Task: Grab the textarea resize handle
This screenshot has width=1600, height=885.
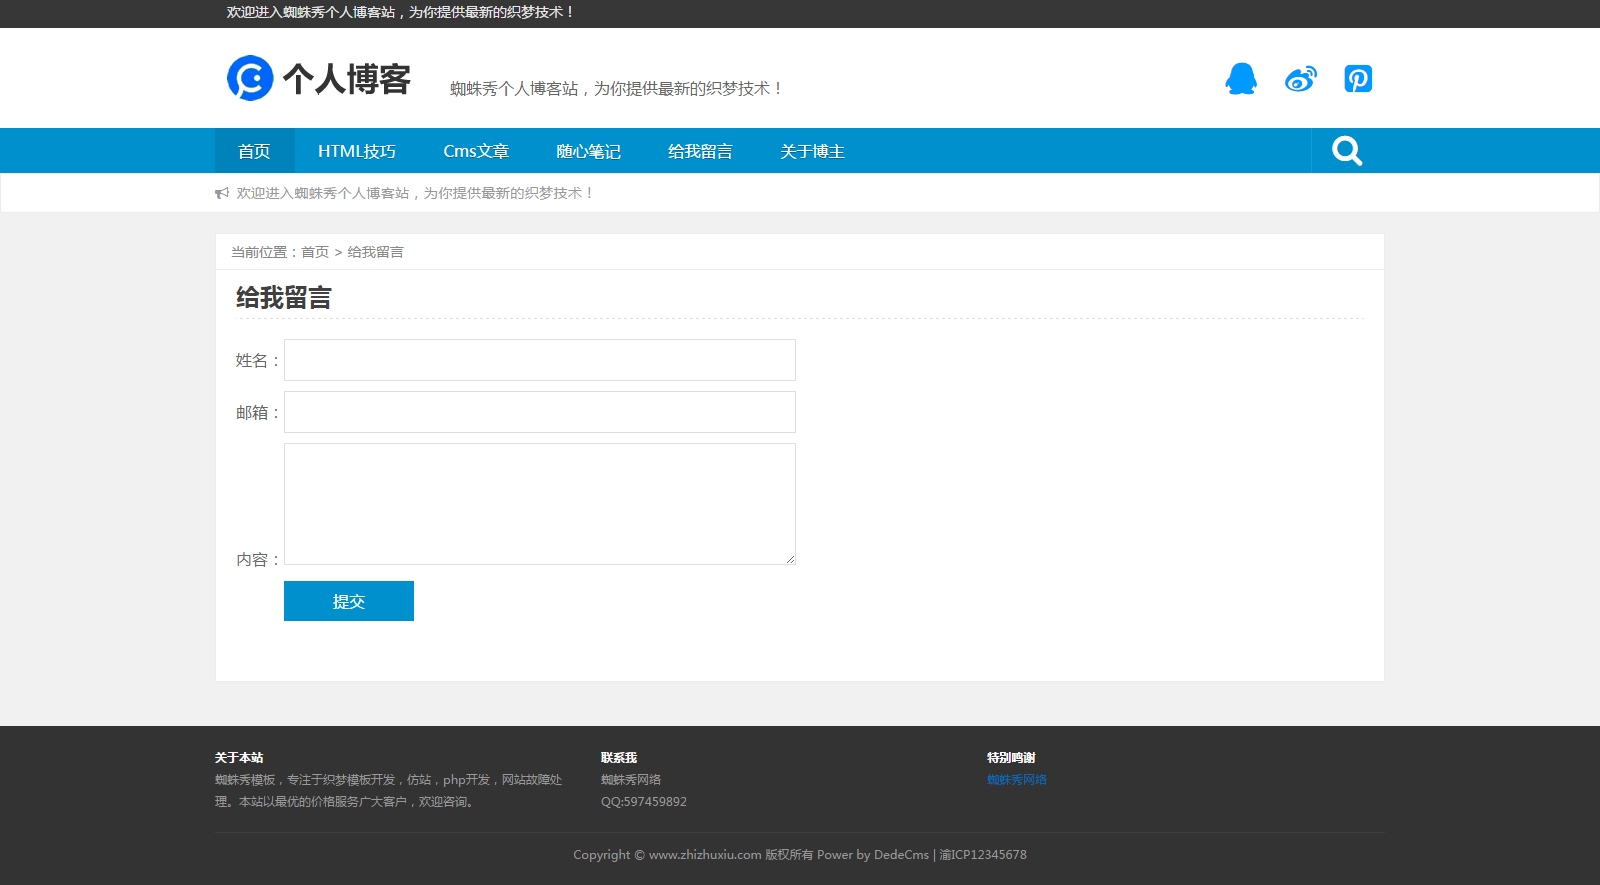Action: [790, 559]
